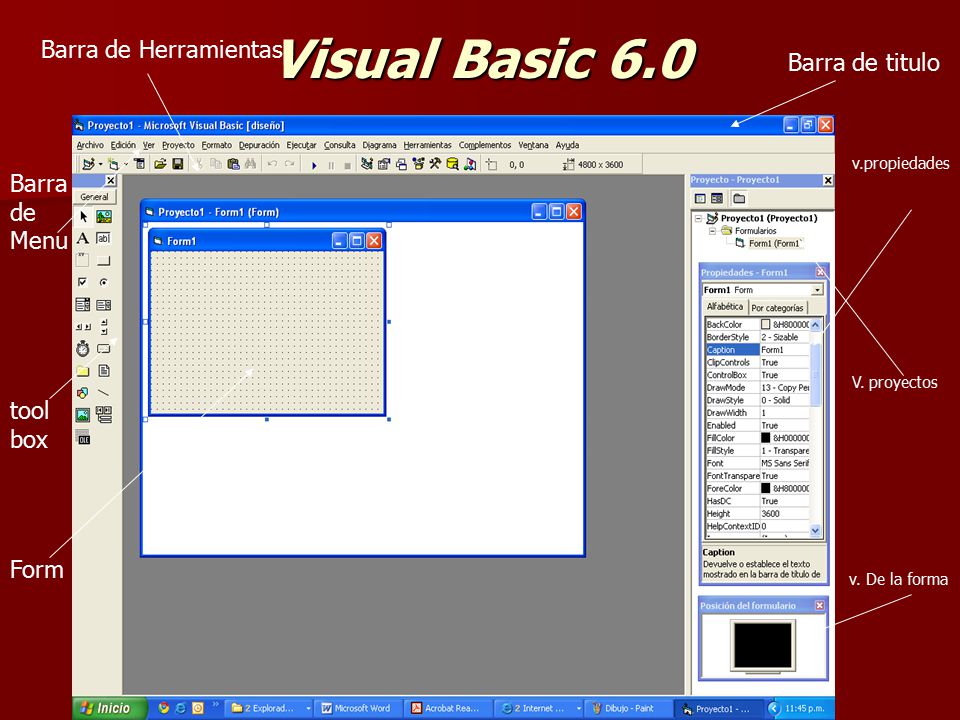This screenshot has width=960, height=720.
Task: Collapse the Formularios folder node
Action: point(712,231)
